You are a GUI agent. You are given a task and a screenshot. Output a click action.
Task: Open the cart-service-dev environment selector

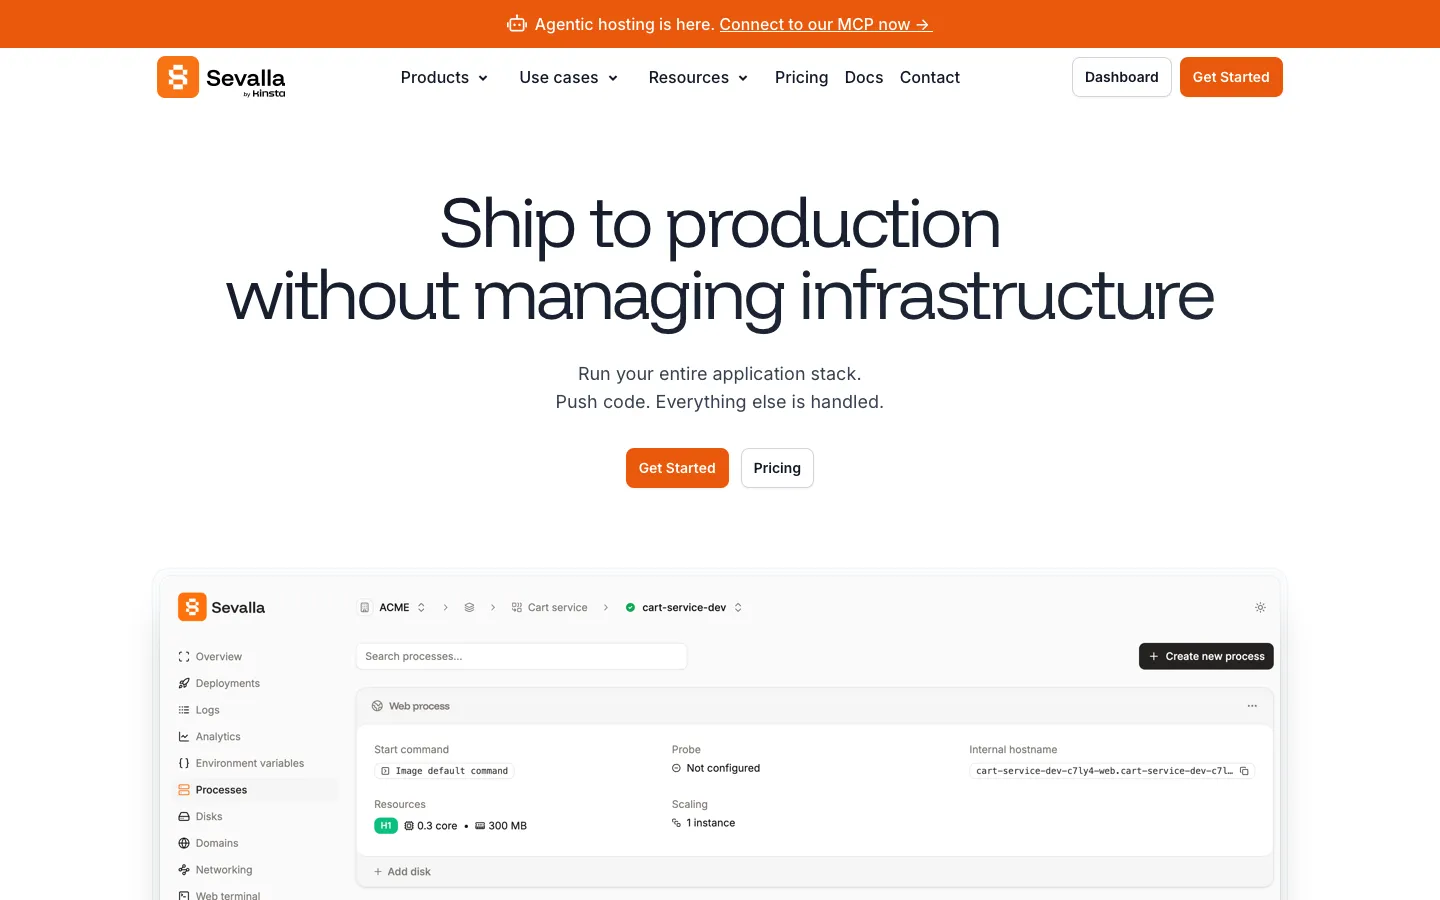click(684, 607)
